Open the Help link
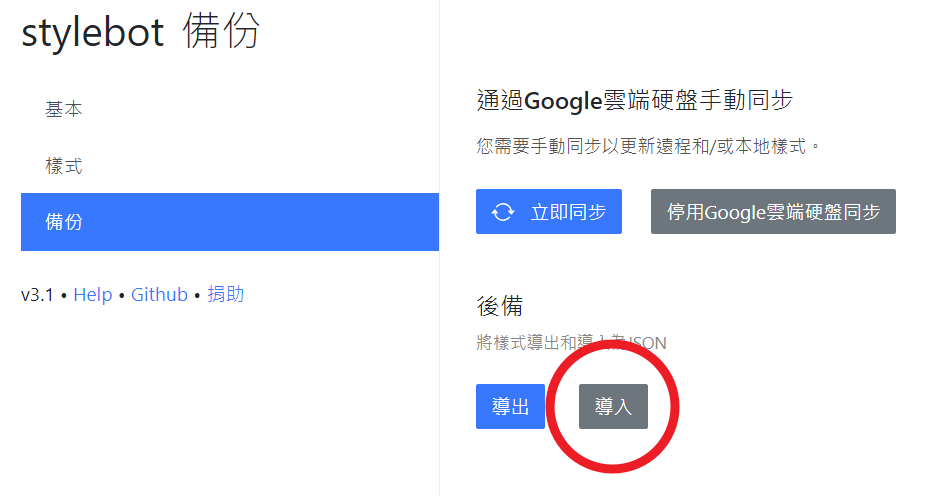The height and width of the screenshot is (496, 941). point(93,294)
